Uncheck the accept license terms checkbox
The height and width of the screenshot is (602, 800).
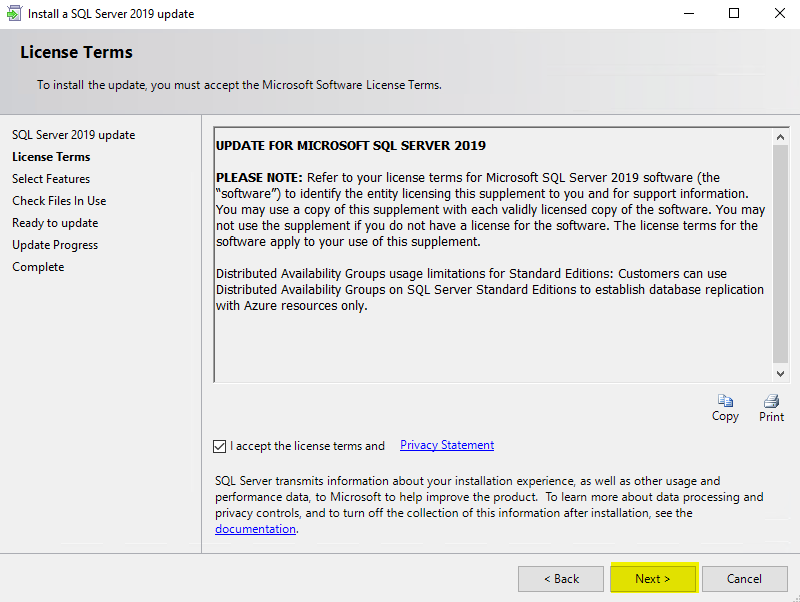click(x=220, y=446)
